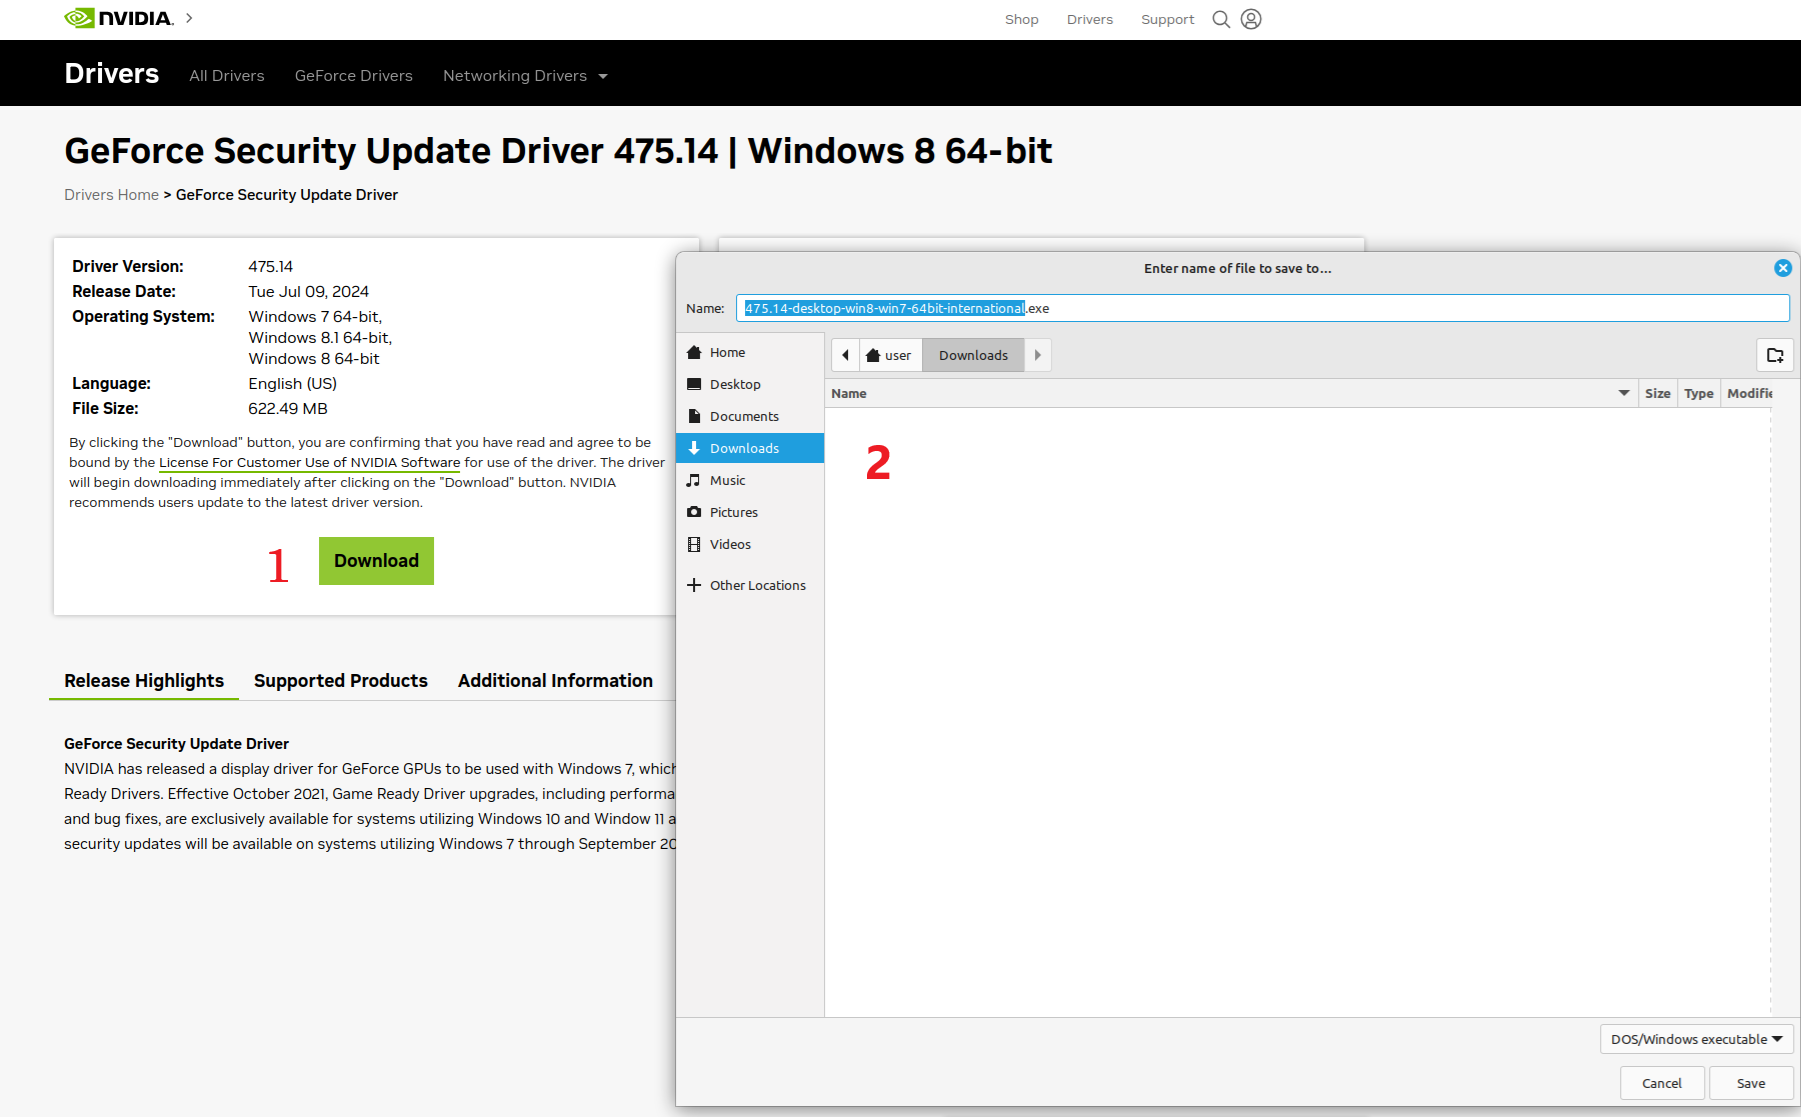Click Save in save dialog
This screenshot has height=1117, width=1801.
pos(1750,1083)
